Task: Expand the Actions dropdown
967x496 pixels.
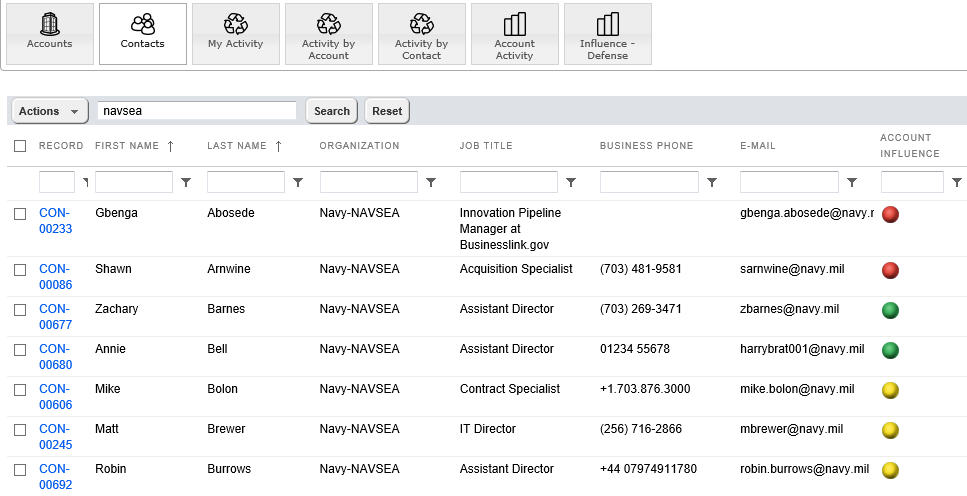Action: [x=49, y=111]
